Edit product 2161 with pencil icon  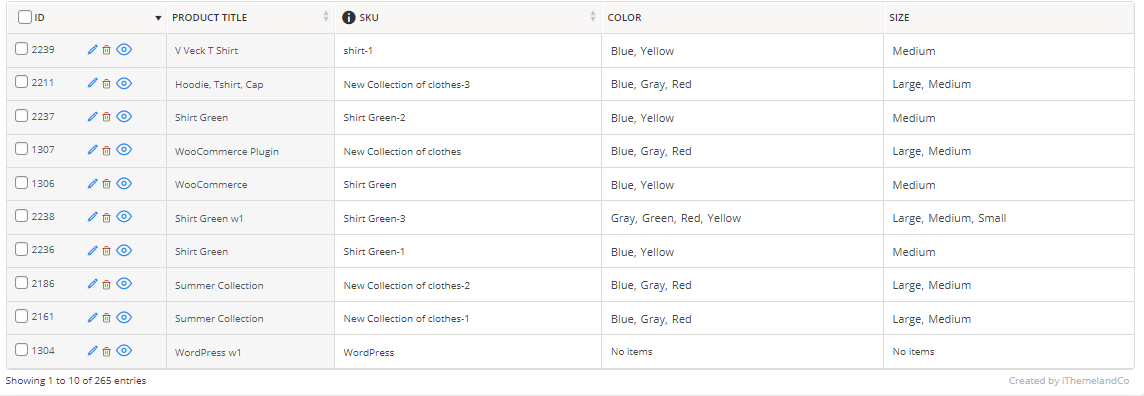point(92,317)
